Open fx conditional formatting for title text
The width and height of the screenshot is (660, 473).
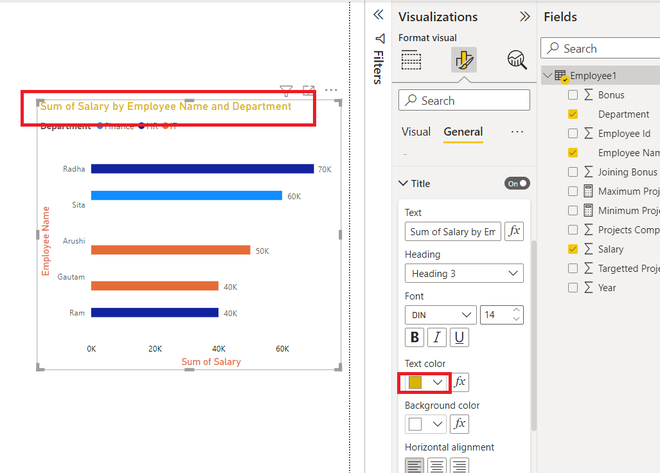point(514,231)
